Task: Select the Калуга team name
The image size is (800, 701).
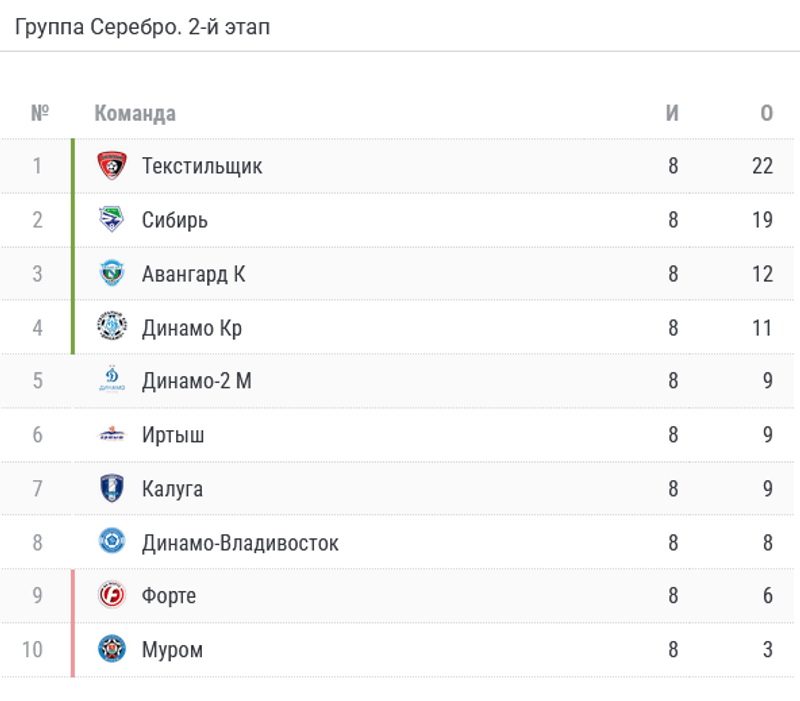Action: (x=172, y=489)
